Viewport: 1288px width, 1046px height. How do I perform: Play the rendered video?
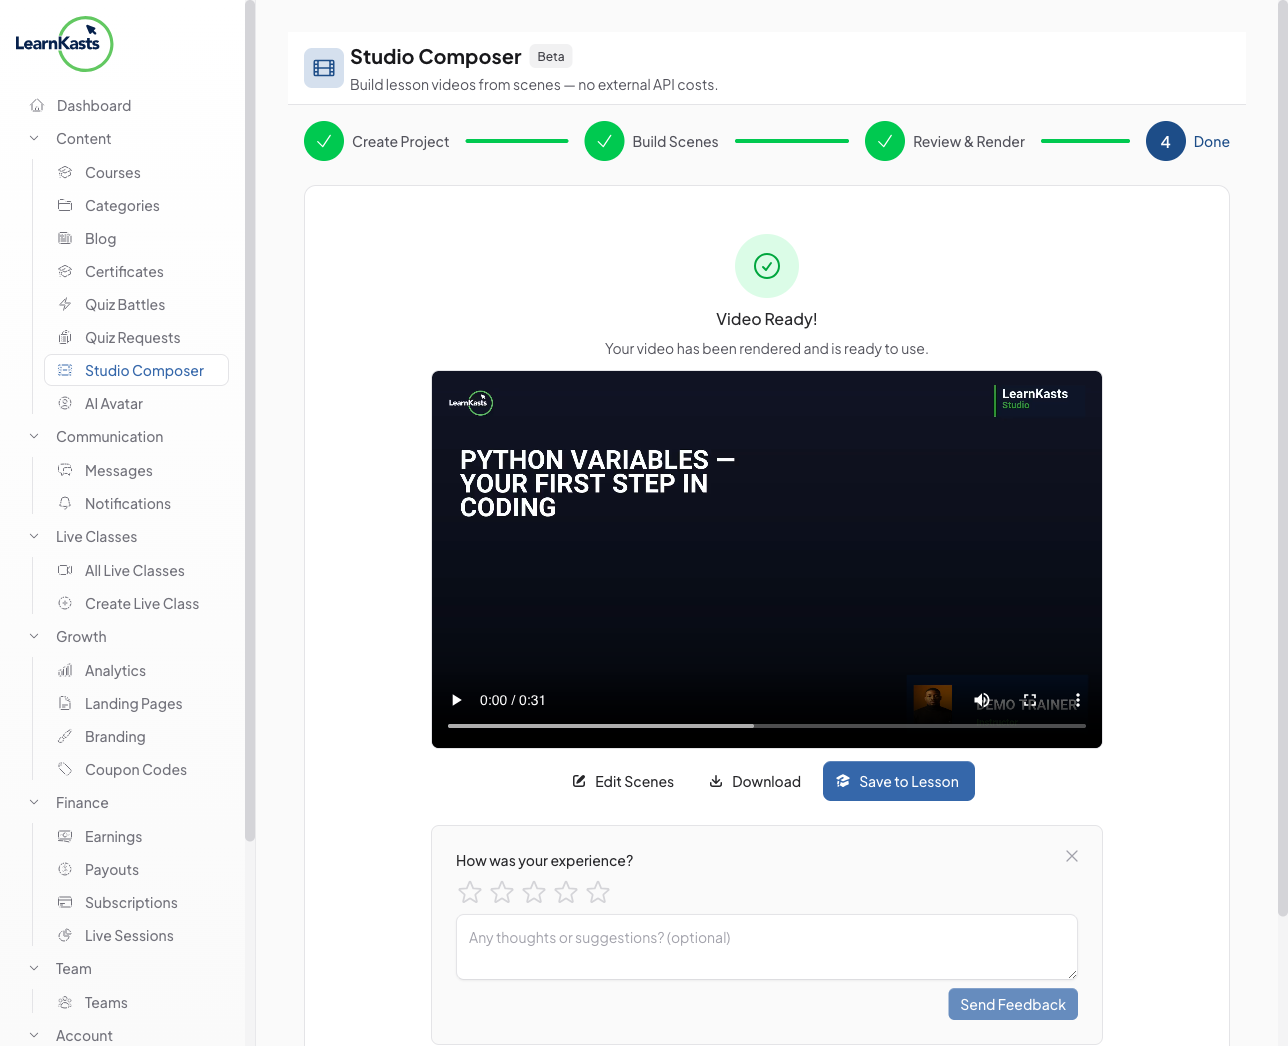point(457,700)
